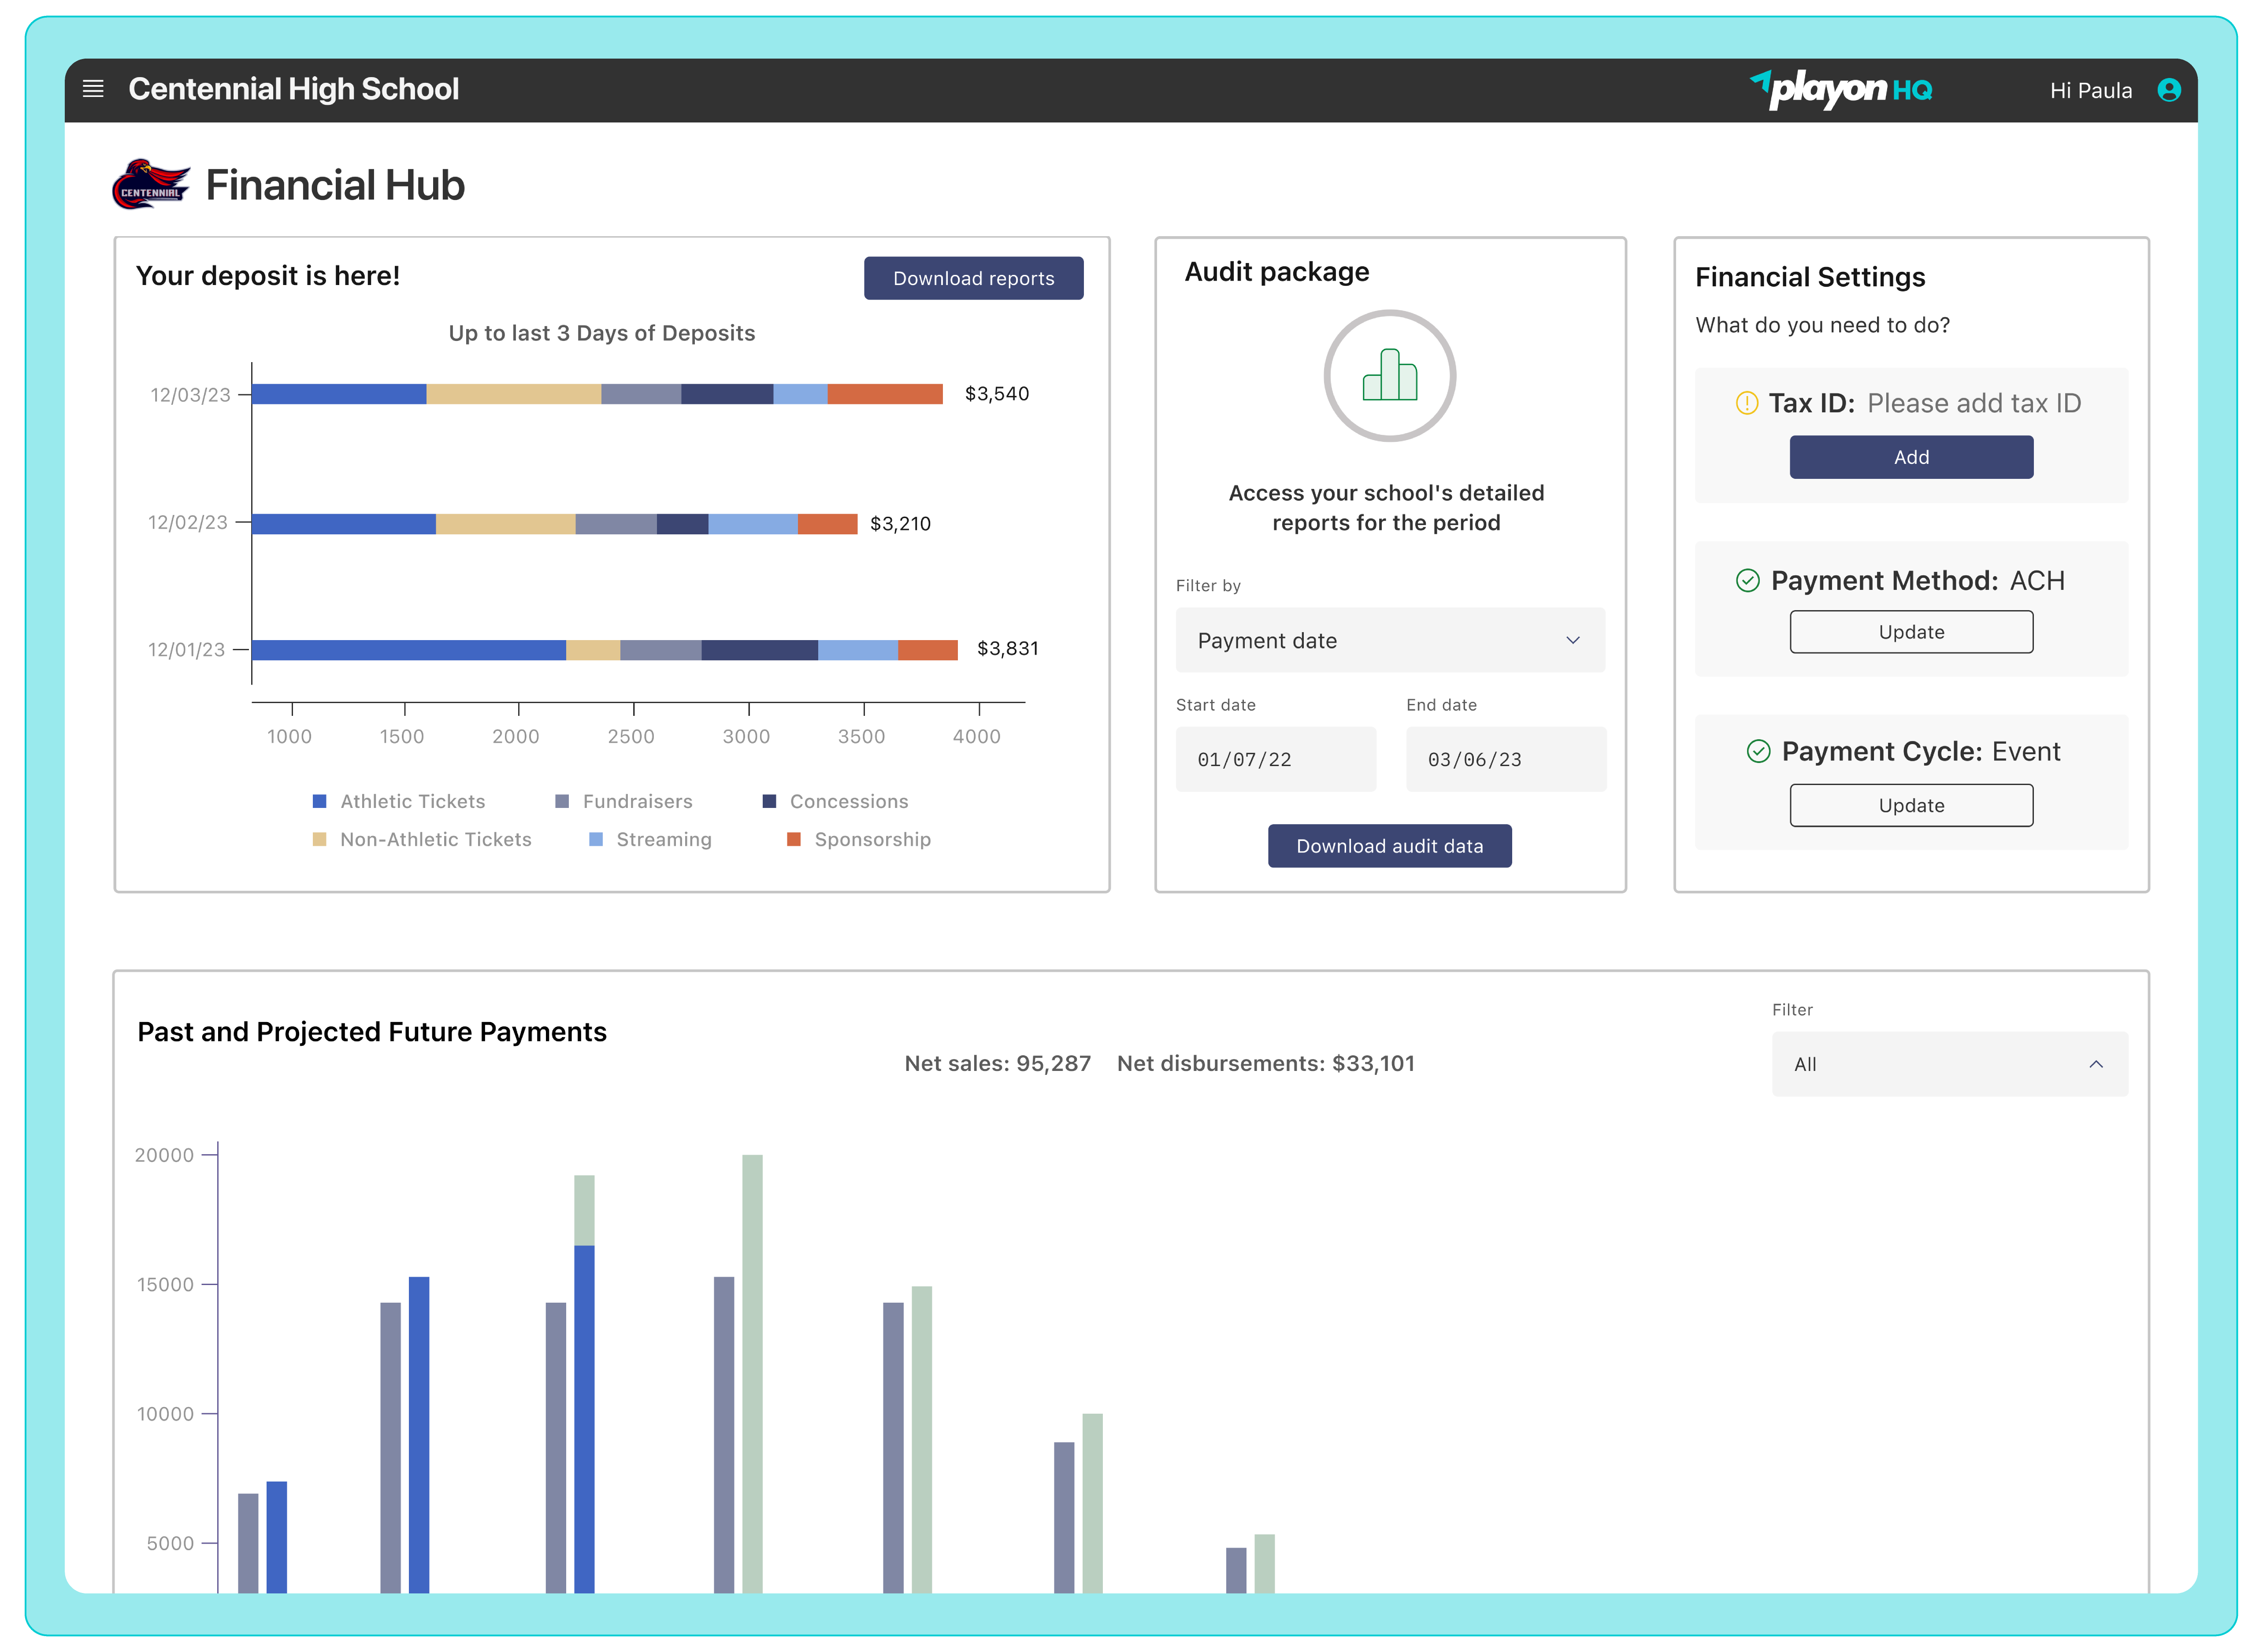
Task: Click the Streaming legend square
Action: (596, 839)
